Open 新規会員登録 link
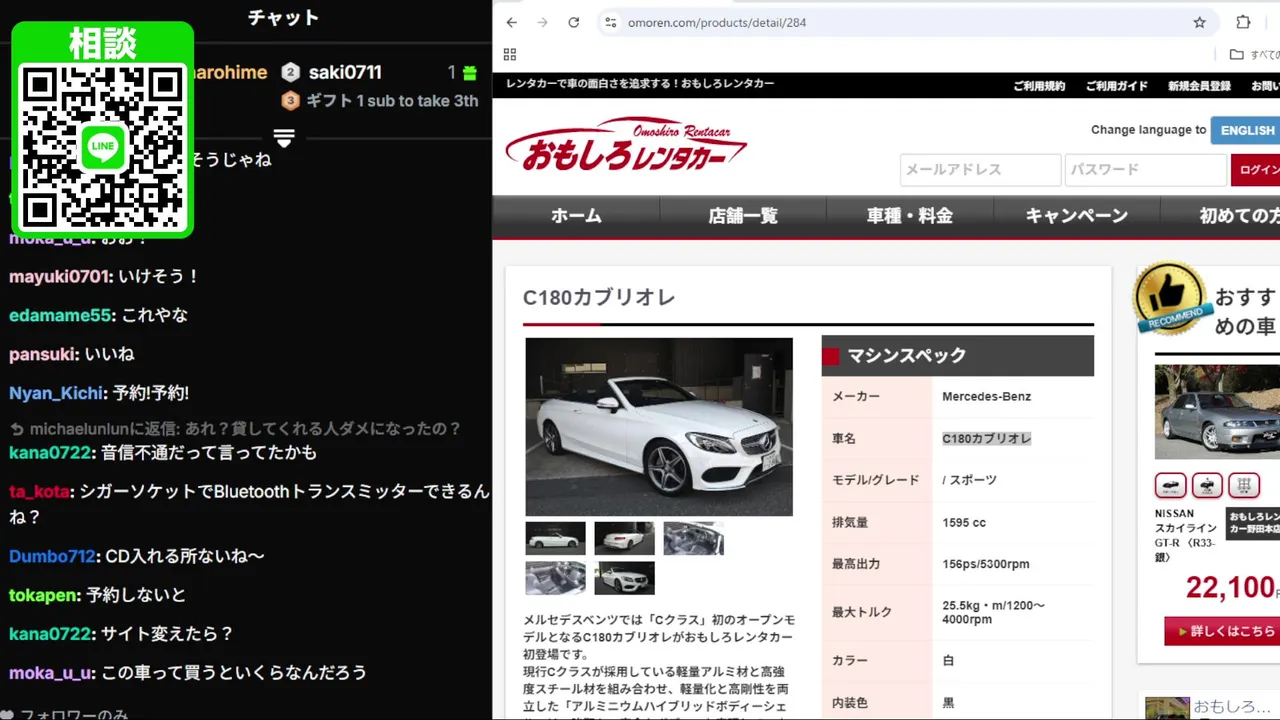1280x720 pixels. 1199,86
